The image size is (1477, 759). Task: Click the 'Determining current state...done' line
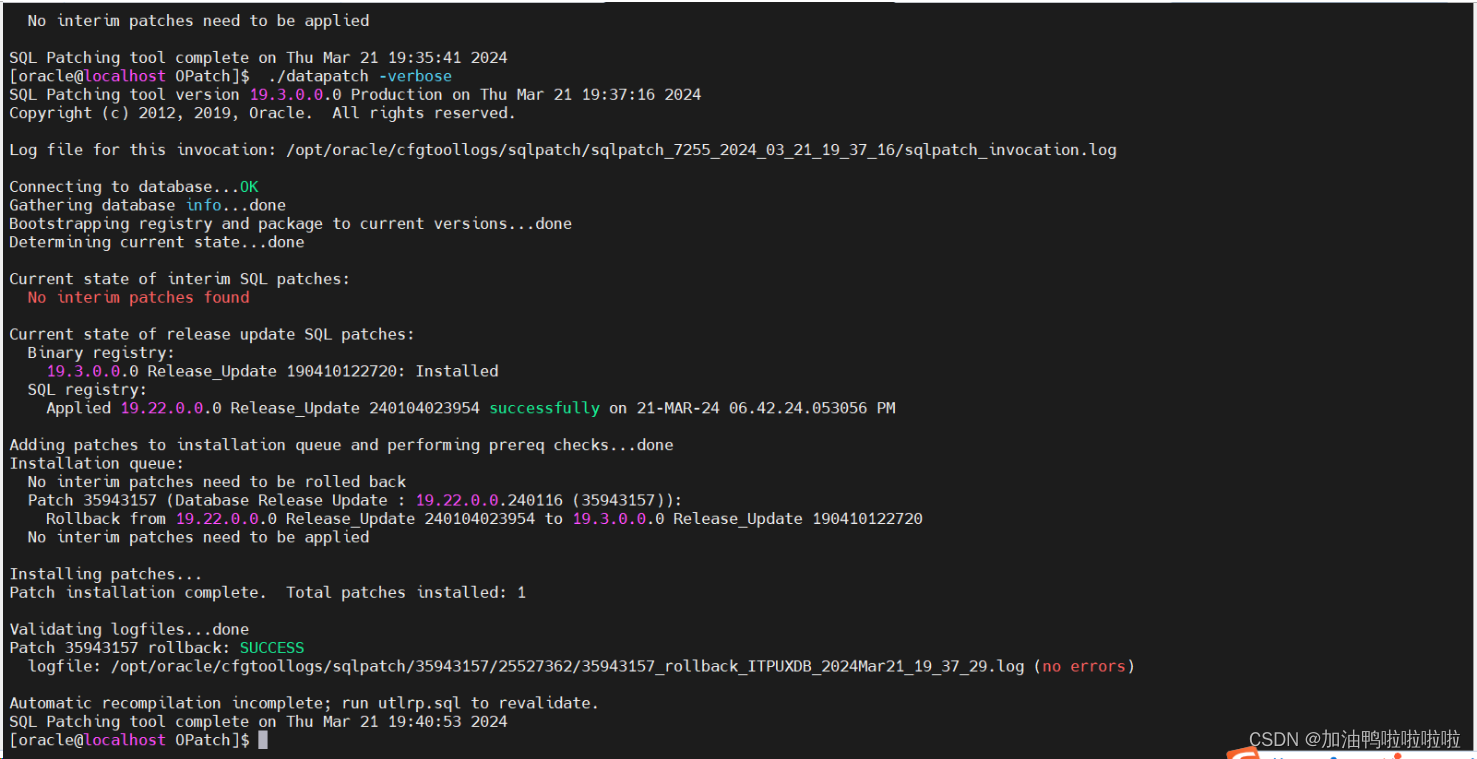156,242
